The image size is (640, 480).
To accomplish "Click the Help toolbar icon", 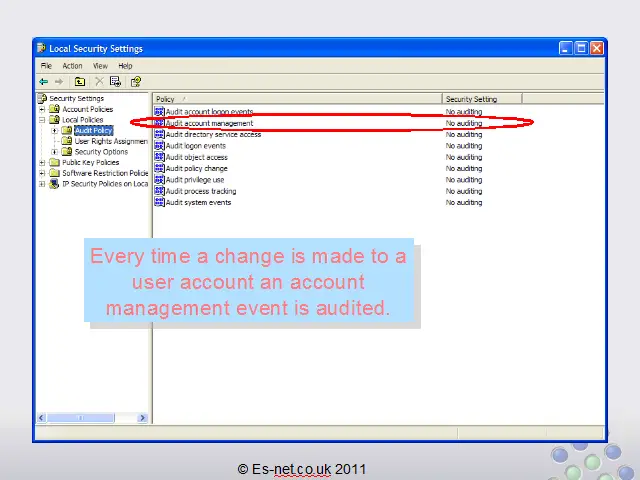I will [x=136, y=82].
